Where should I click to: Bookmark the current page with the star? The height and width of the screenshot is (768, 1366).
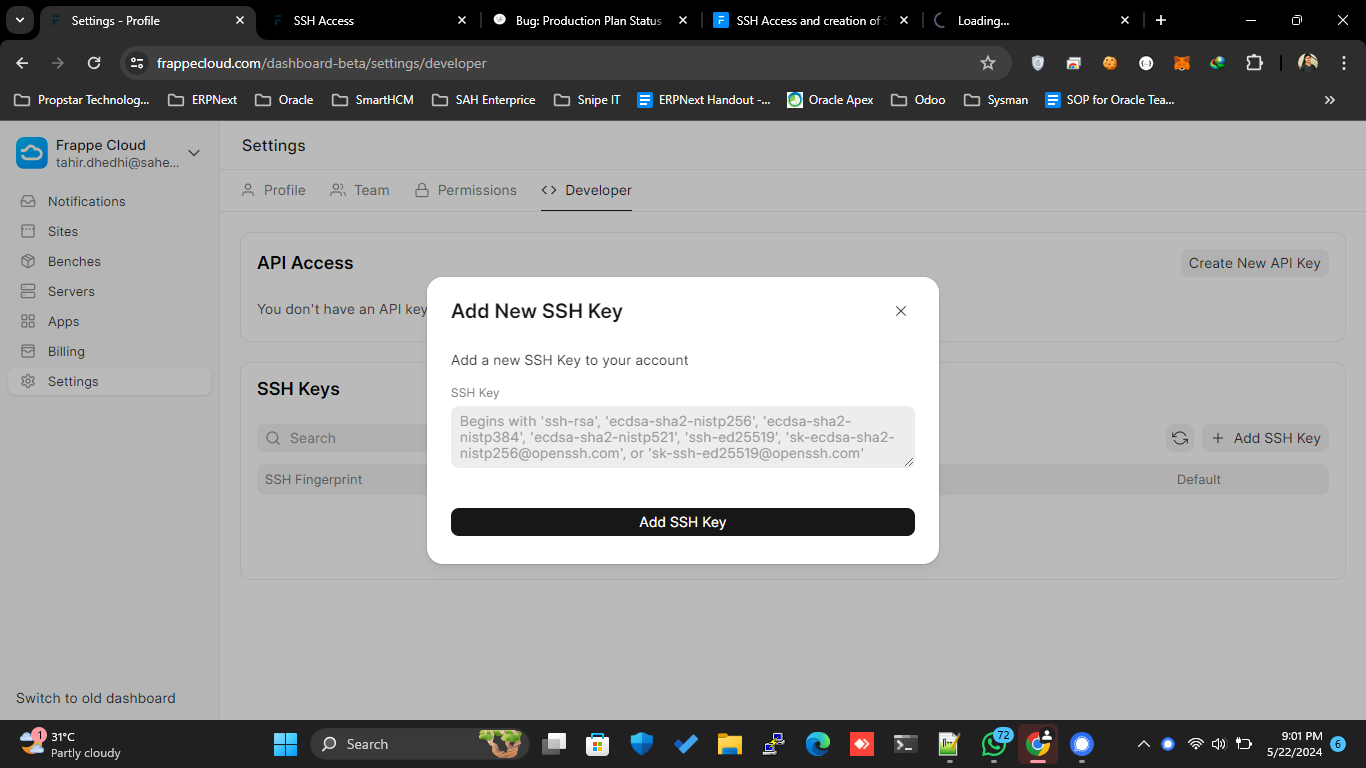click(x=988, y=62)
